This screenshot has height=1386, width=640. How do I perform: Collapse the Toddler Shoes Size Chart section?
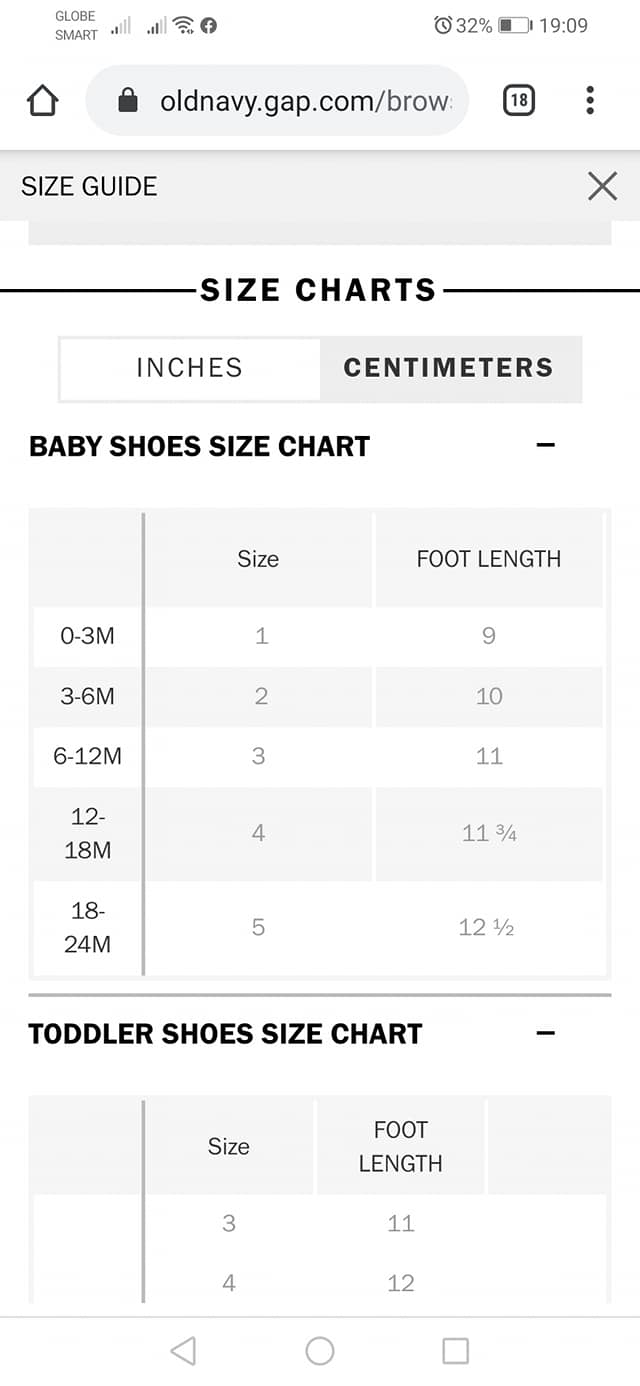point(545,1033)
